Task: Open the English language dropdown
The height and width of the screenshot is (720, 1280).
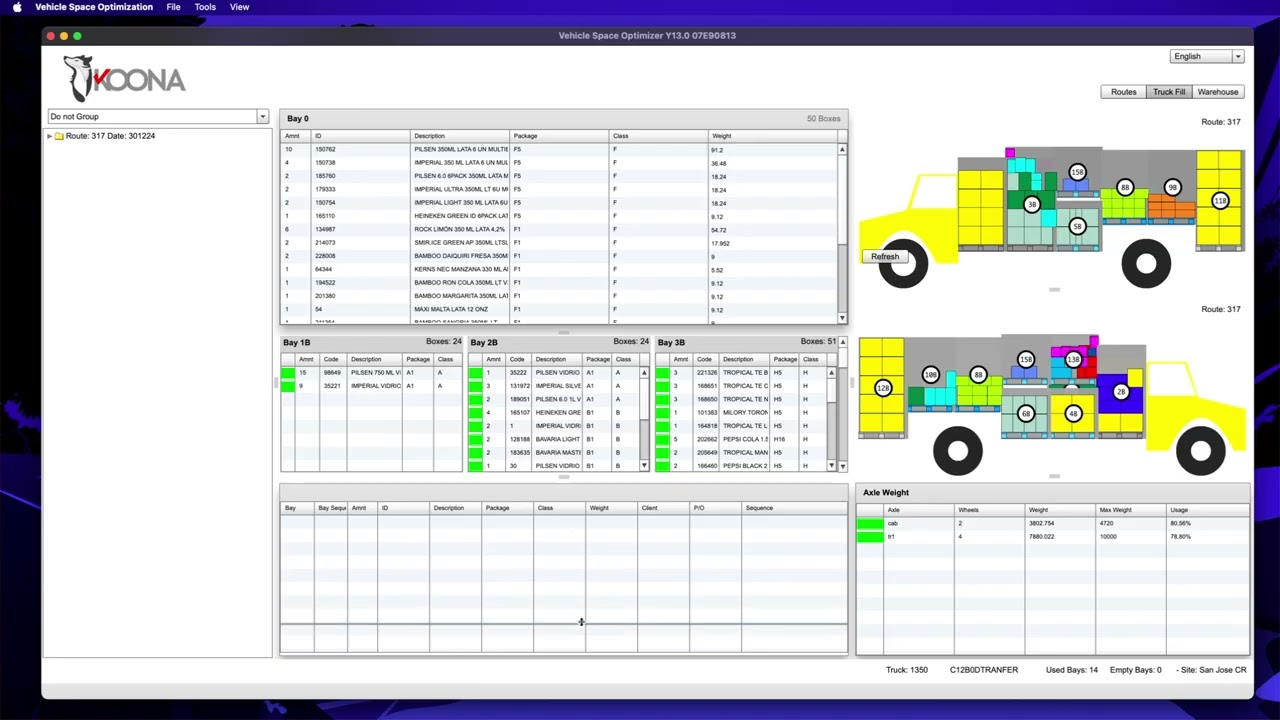Action: coord(1238,56)
